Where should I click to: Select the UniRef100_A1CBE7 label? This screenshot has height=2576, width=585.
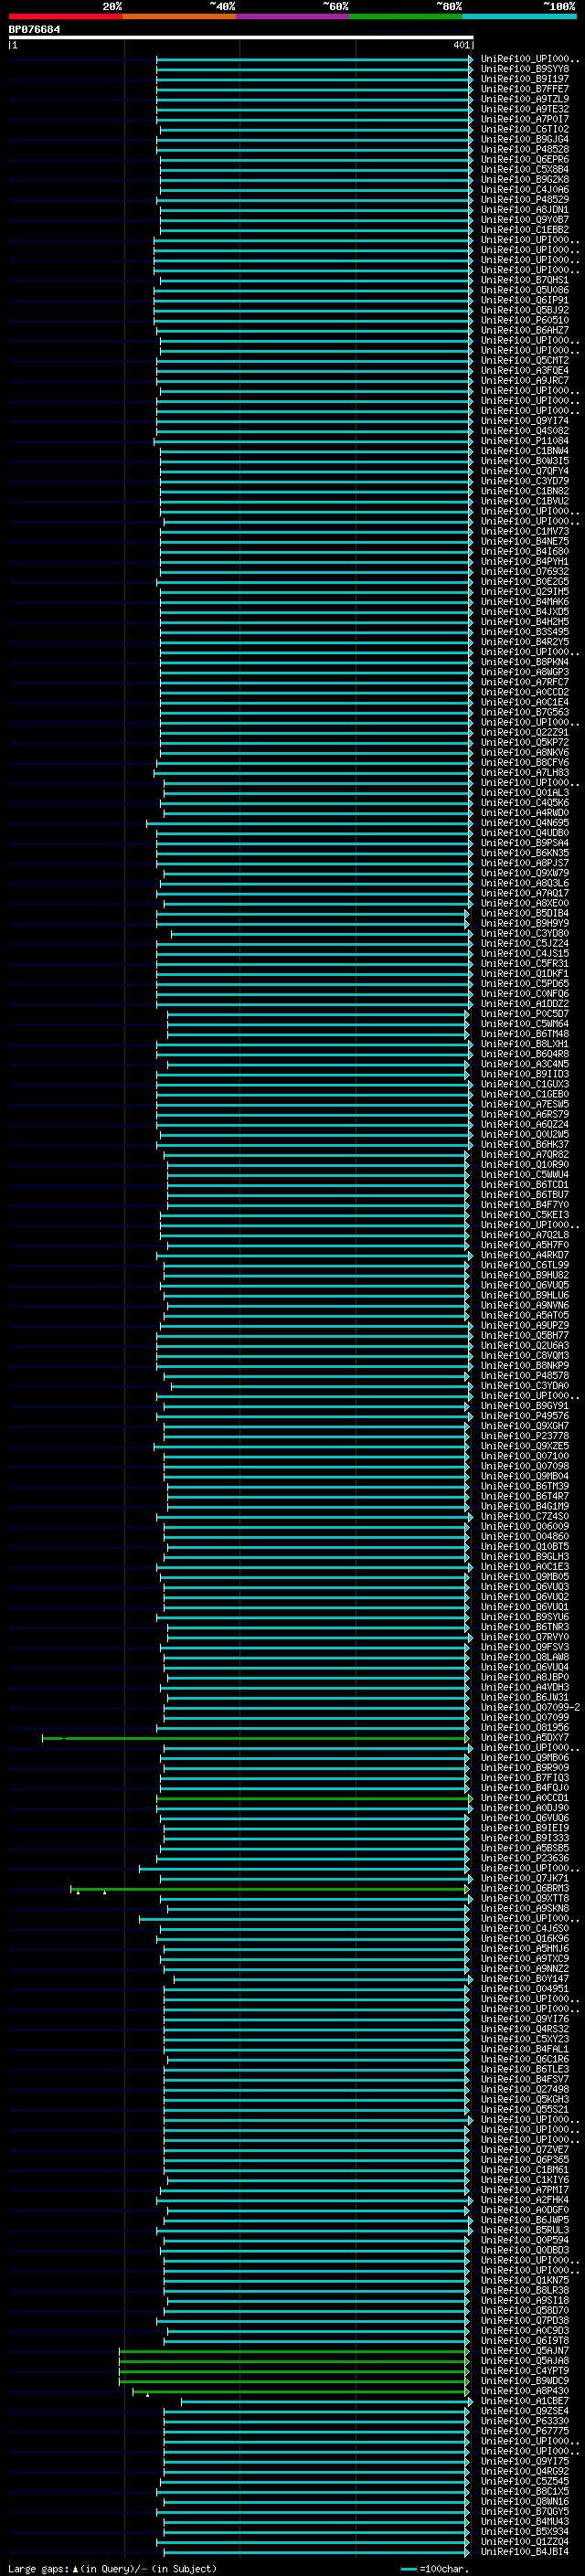point(525,2401)
